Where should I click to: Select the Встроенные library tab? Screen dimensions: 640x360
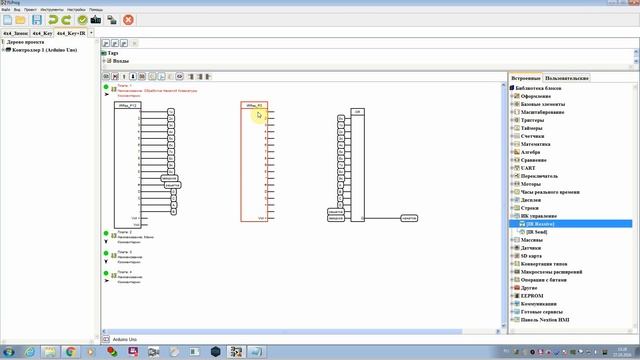526,78
